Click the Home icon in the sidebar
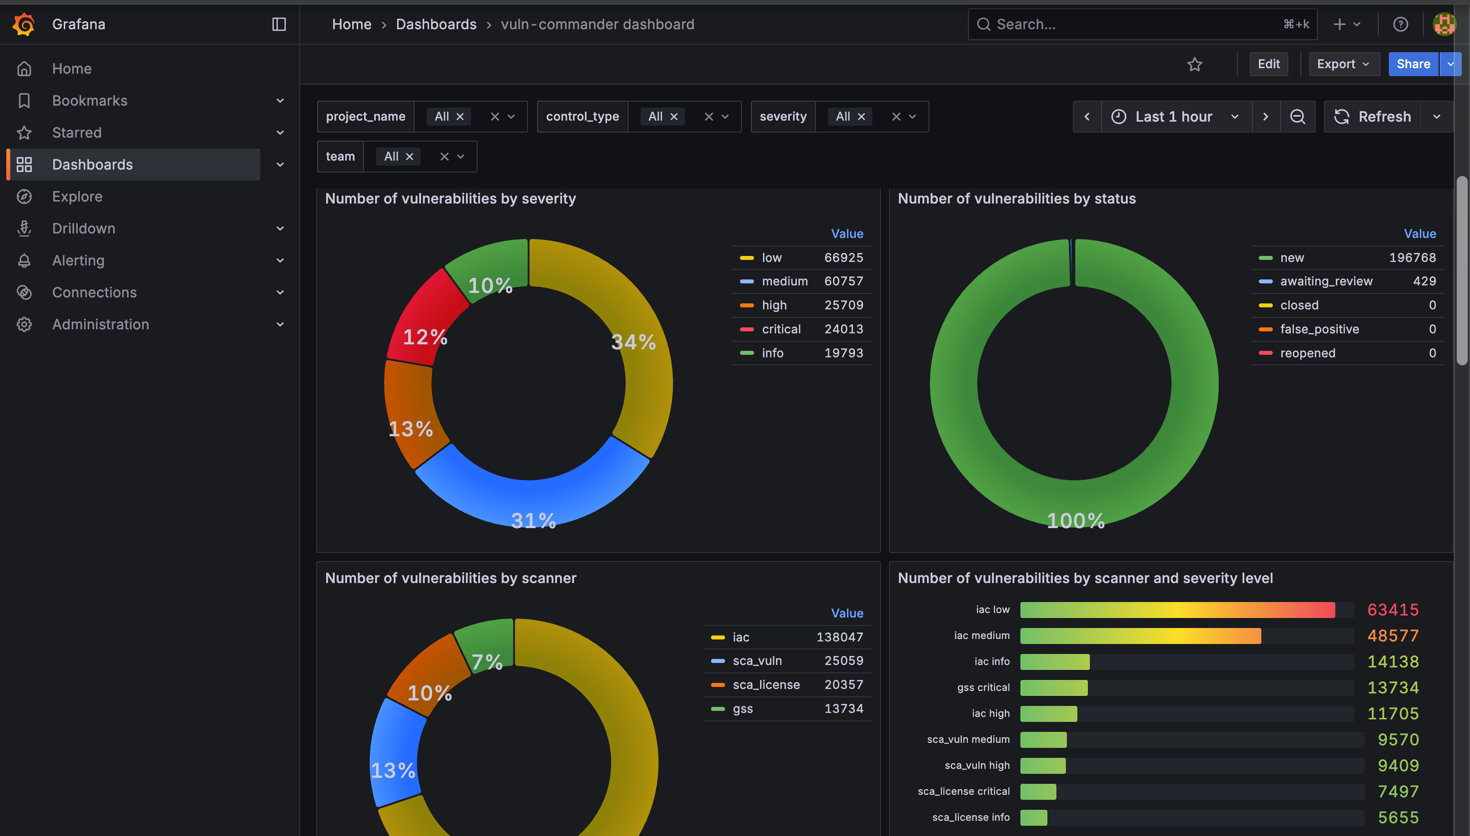 [24, 69]
